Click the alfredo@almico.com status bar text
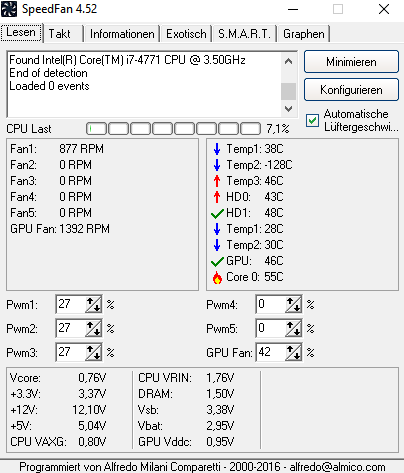404x473 pixels. (x=337, y=467)
